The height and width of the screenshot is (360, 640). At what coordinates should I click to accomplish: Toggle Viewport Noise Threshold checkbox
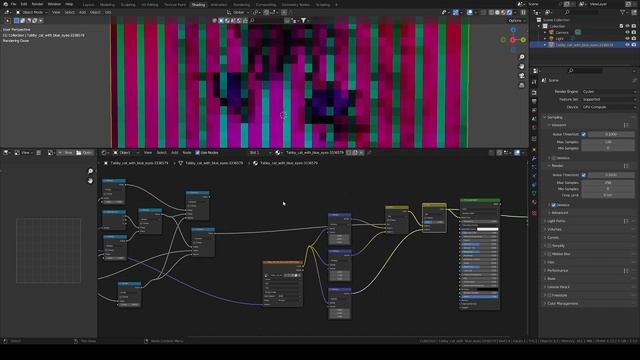pos(584,134)
